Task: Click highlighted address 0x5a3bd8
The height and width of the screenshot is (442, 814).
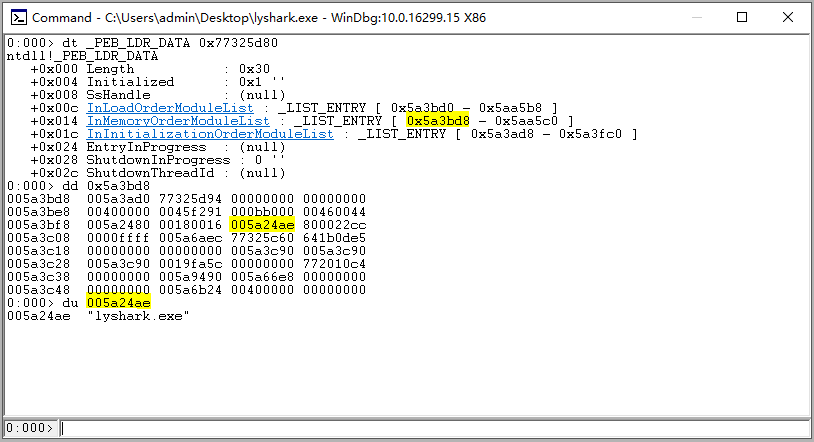Action: [x=438, y=121]
